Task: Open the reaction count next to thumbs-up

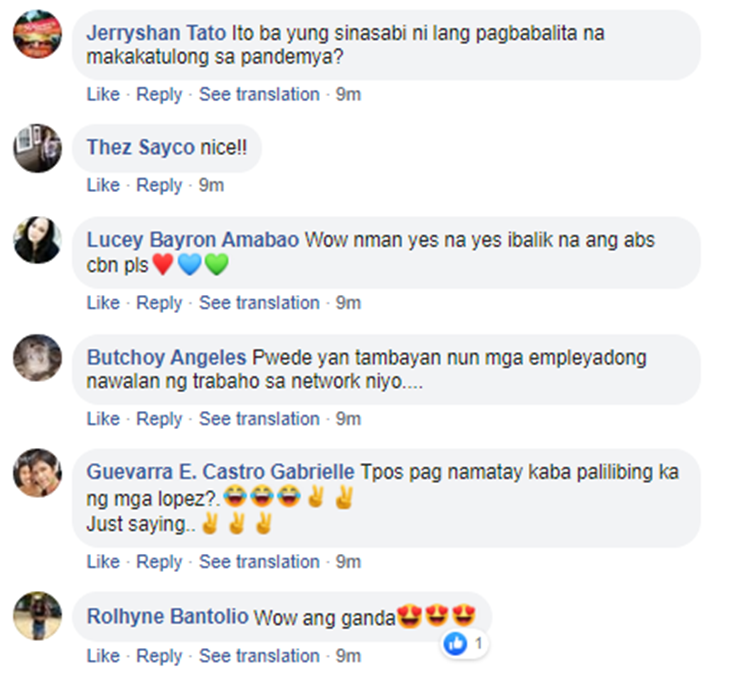Action: pyautogui.click(x=478, y=643)
